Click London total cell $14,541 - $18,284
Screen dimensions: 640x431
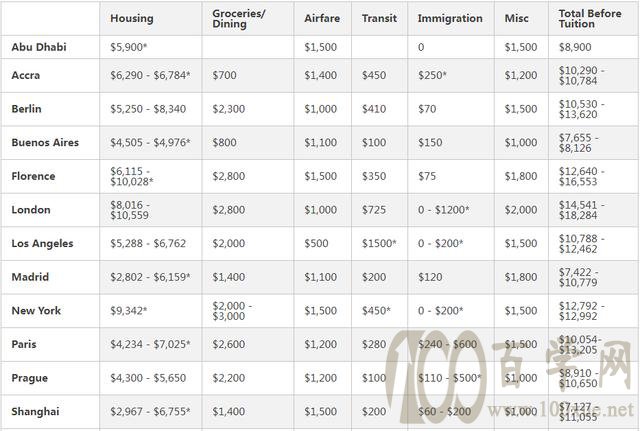coord(582,210)
